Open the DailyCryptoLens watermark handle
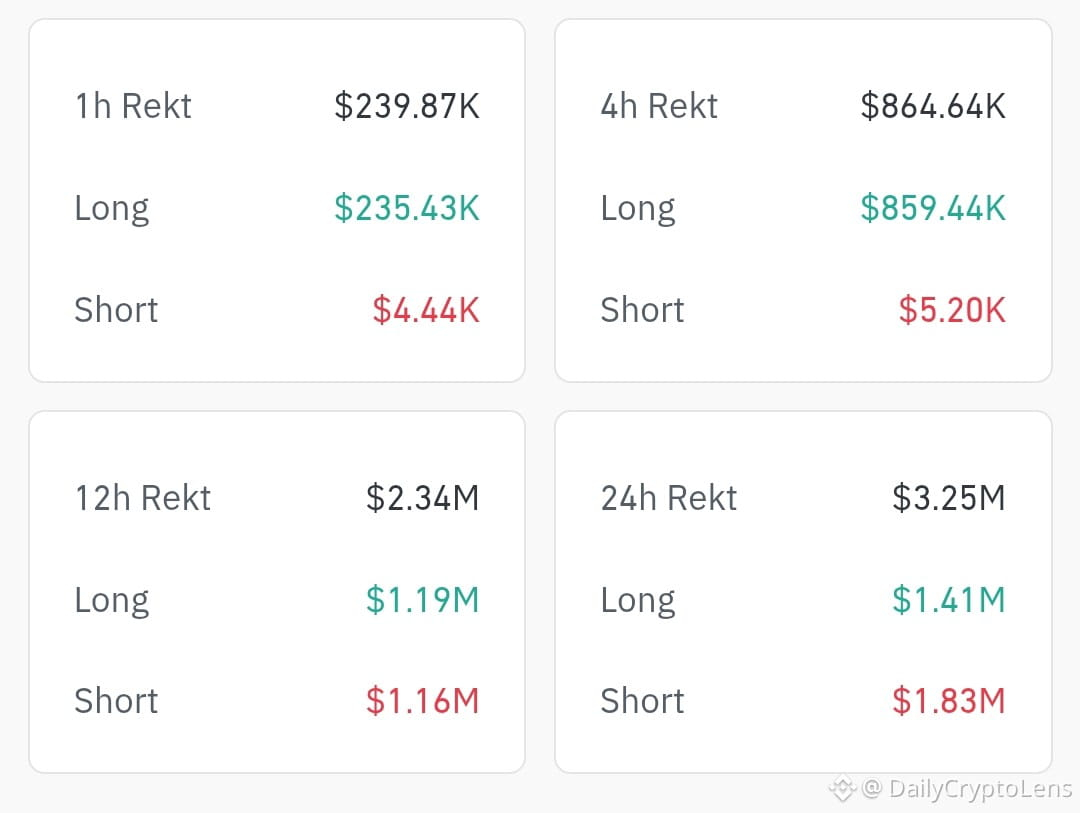Image resolution: width=1080 pixels, height=813 pixels. tap(967, 789)
